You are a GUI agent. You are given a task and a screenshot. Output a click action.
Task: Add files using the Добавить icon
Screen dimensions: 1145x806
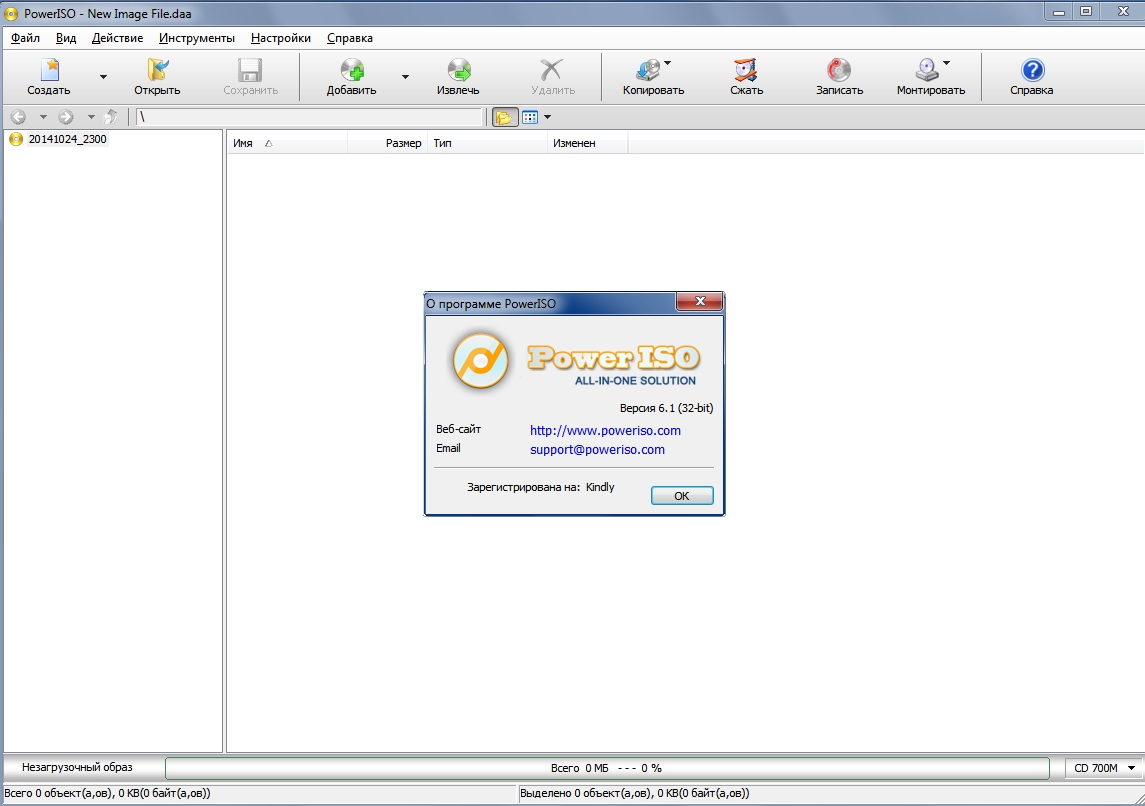[x=352, y=70]
